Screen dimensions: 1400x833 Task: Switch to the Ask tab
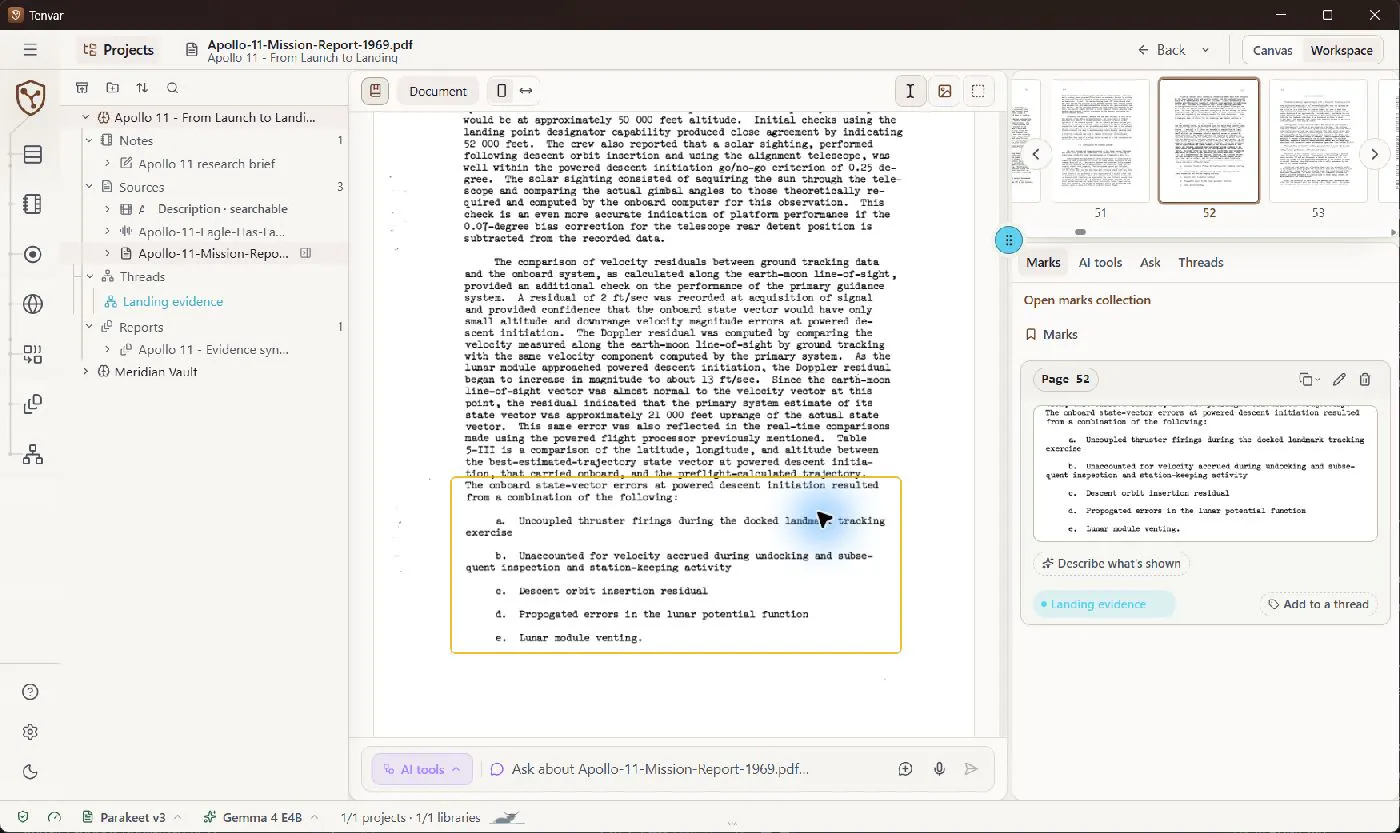(x=1150, y=262)
